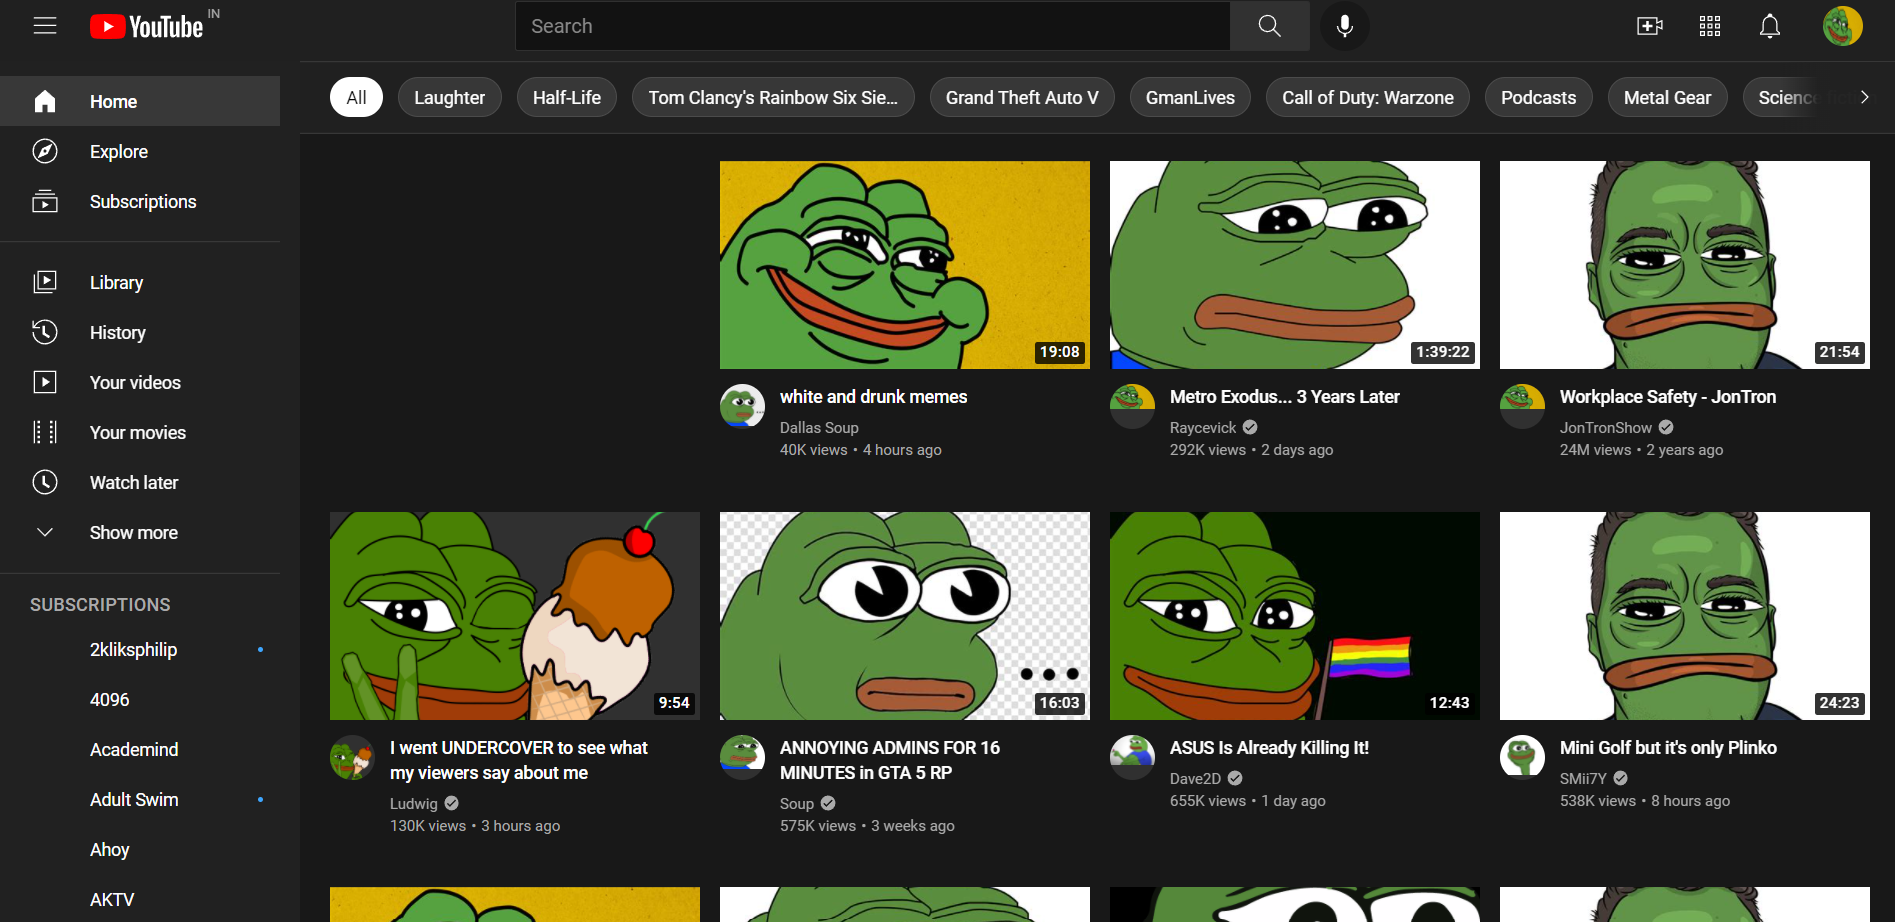Click the Your videos play icon
The image size is (1895, 922).
pyautogui.click(x=45, y=382)
